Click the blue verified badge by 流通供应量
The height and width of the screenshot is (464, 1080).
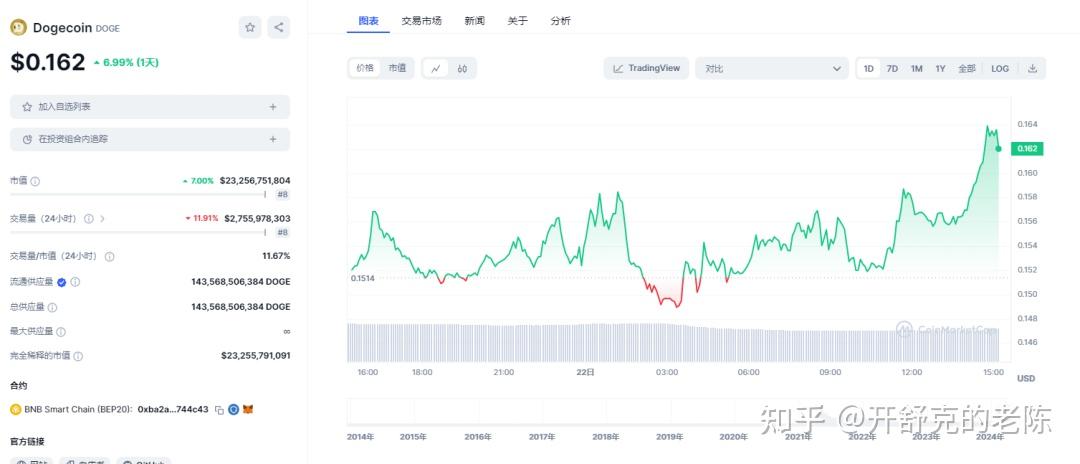point(61,282)
